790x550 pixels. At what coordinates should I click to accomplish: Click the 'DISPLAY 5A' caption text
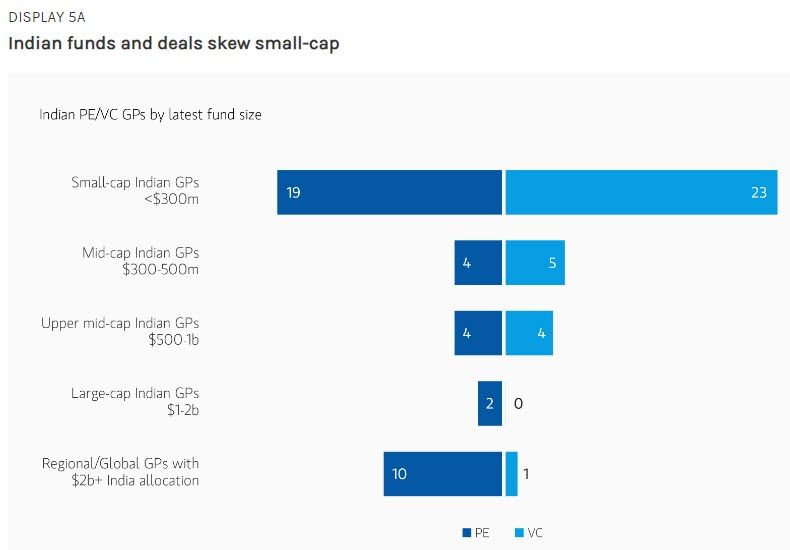pyautogui.click(x=41, y=18)
